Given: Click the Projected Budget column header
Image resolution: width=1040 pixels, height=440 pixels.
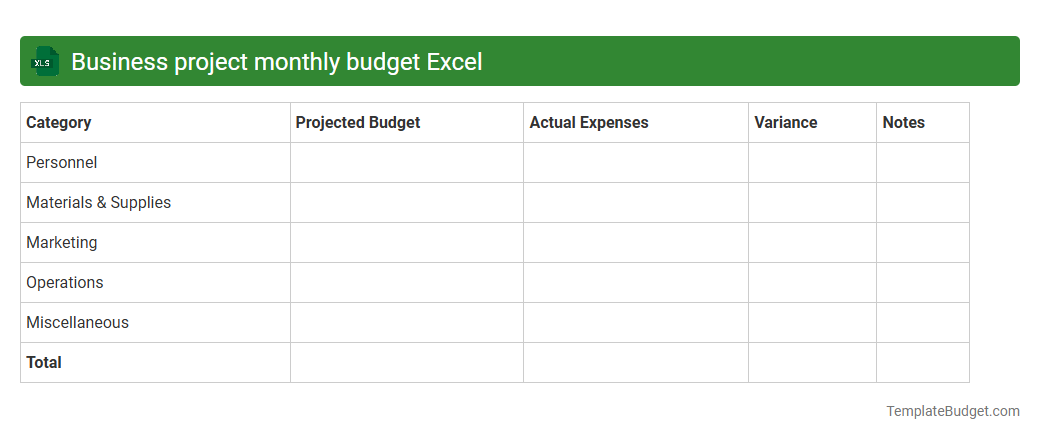Looking at the screenshot, I should tap(407, 123).
